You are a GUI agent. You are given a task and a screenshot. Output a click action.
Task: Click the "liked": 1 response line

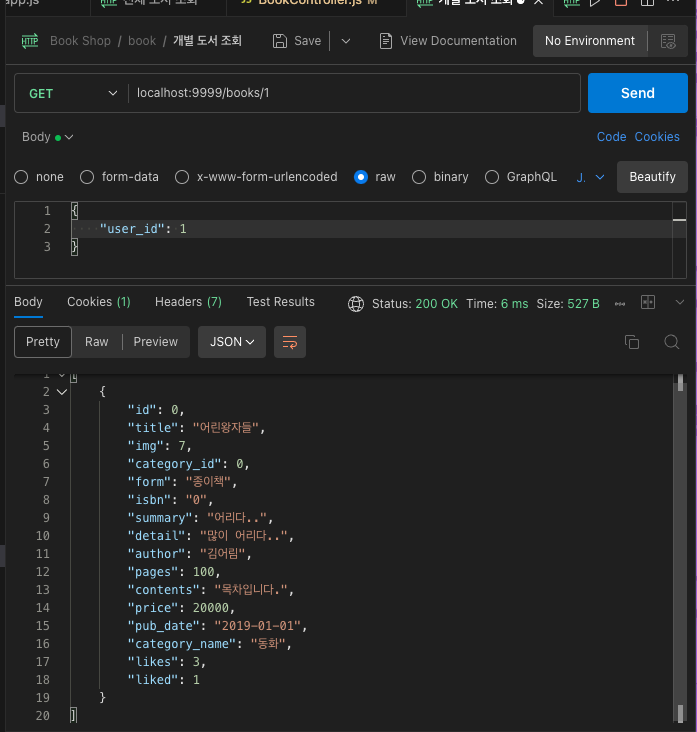click(164, 680)
